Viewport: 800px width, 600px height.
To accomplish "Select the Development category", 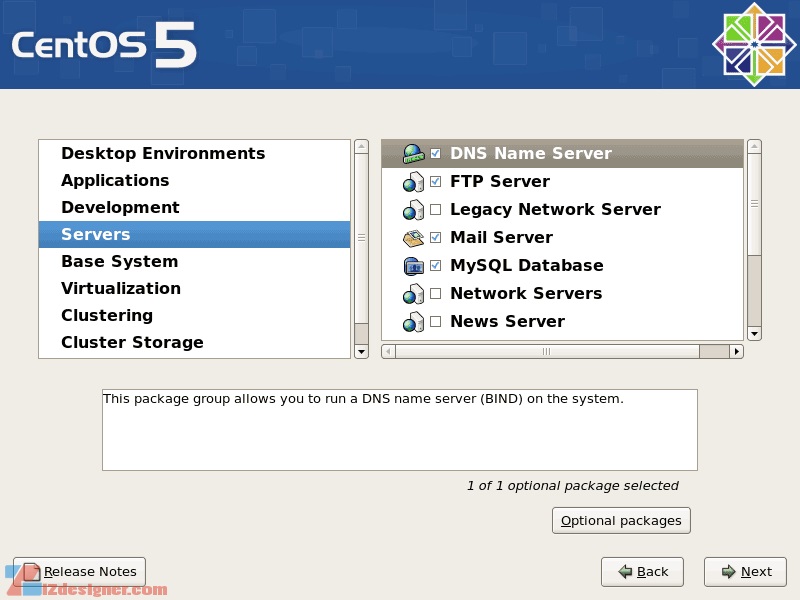I will coord(194,208).
